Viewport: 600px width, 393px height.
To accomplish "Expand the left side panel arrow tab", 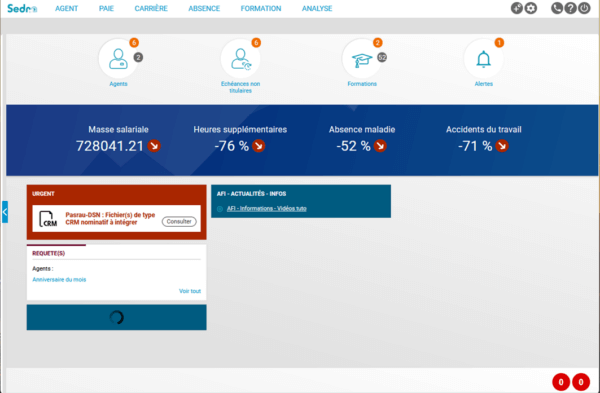I will click(x=5, y=212).
